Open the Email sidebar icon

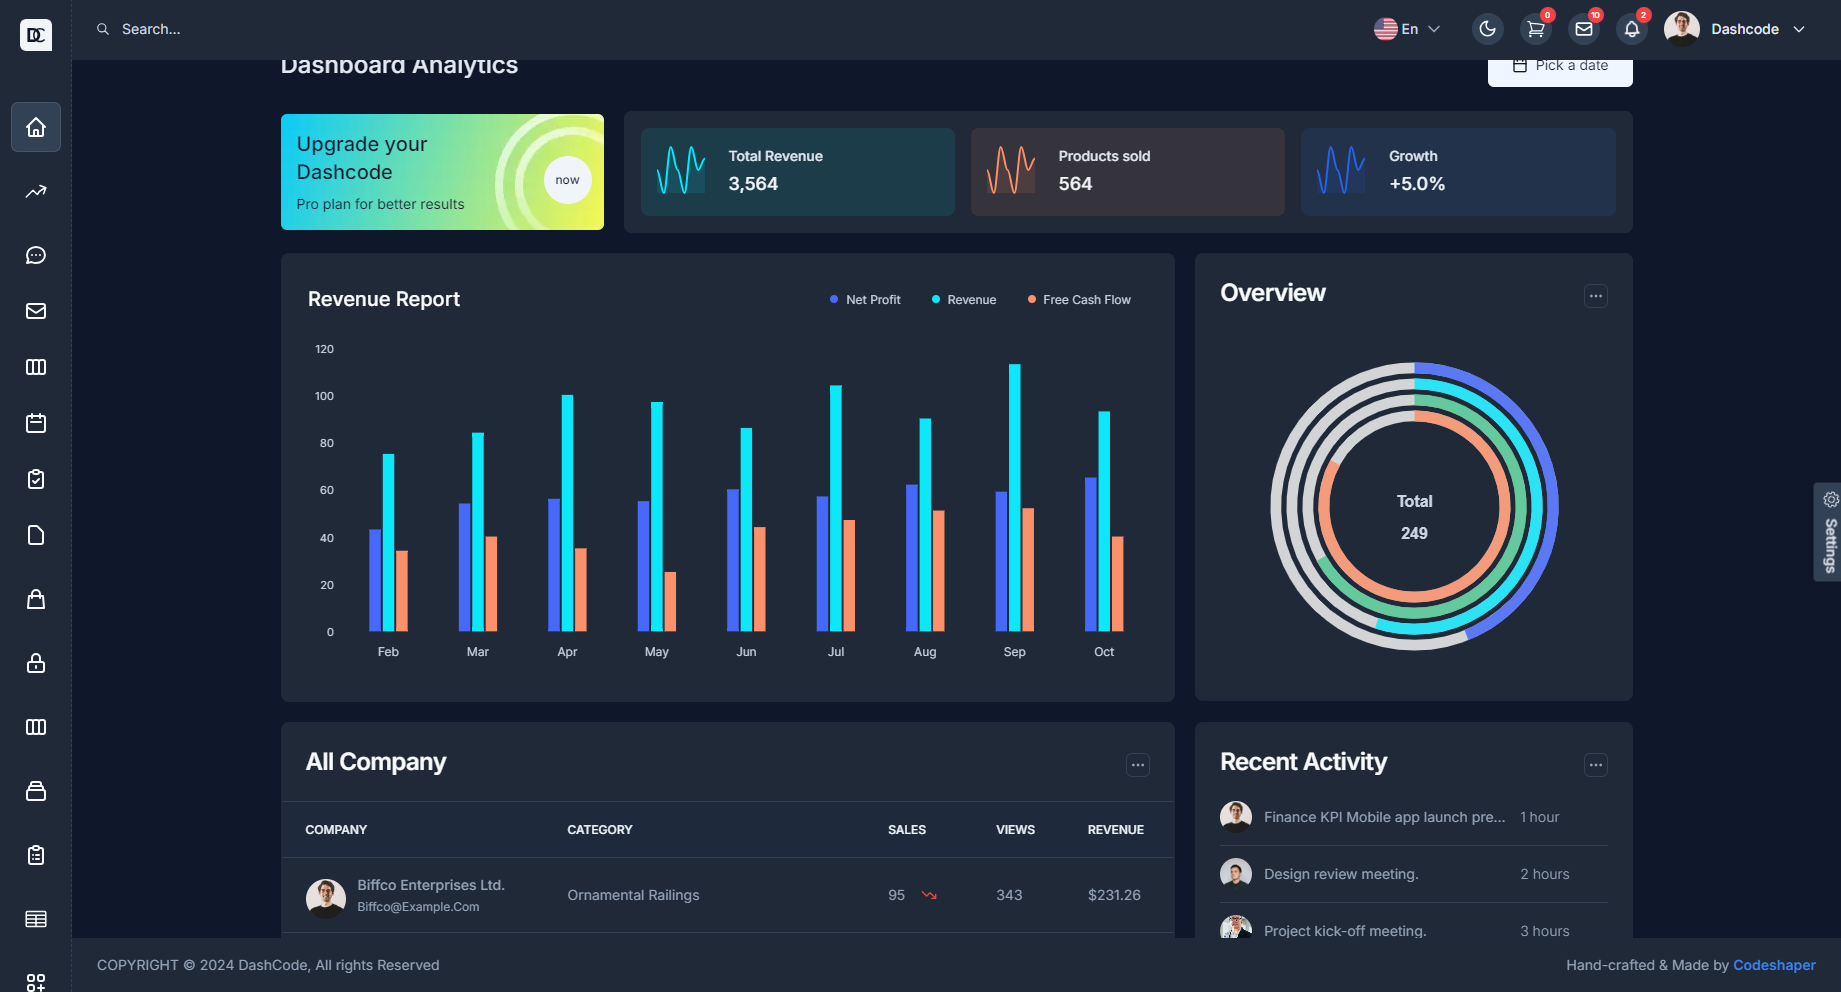[36, 311]
